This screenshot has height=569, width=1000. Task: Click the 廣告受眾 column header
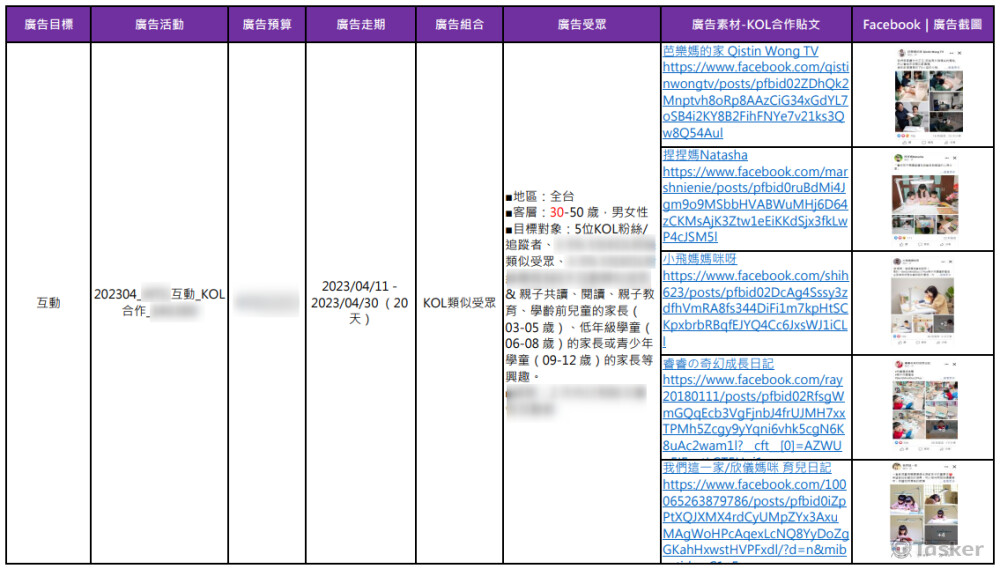pos(581,24)
